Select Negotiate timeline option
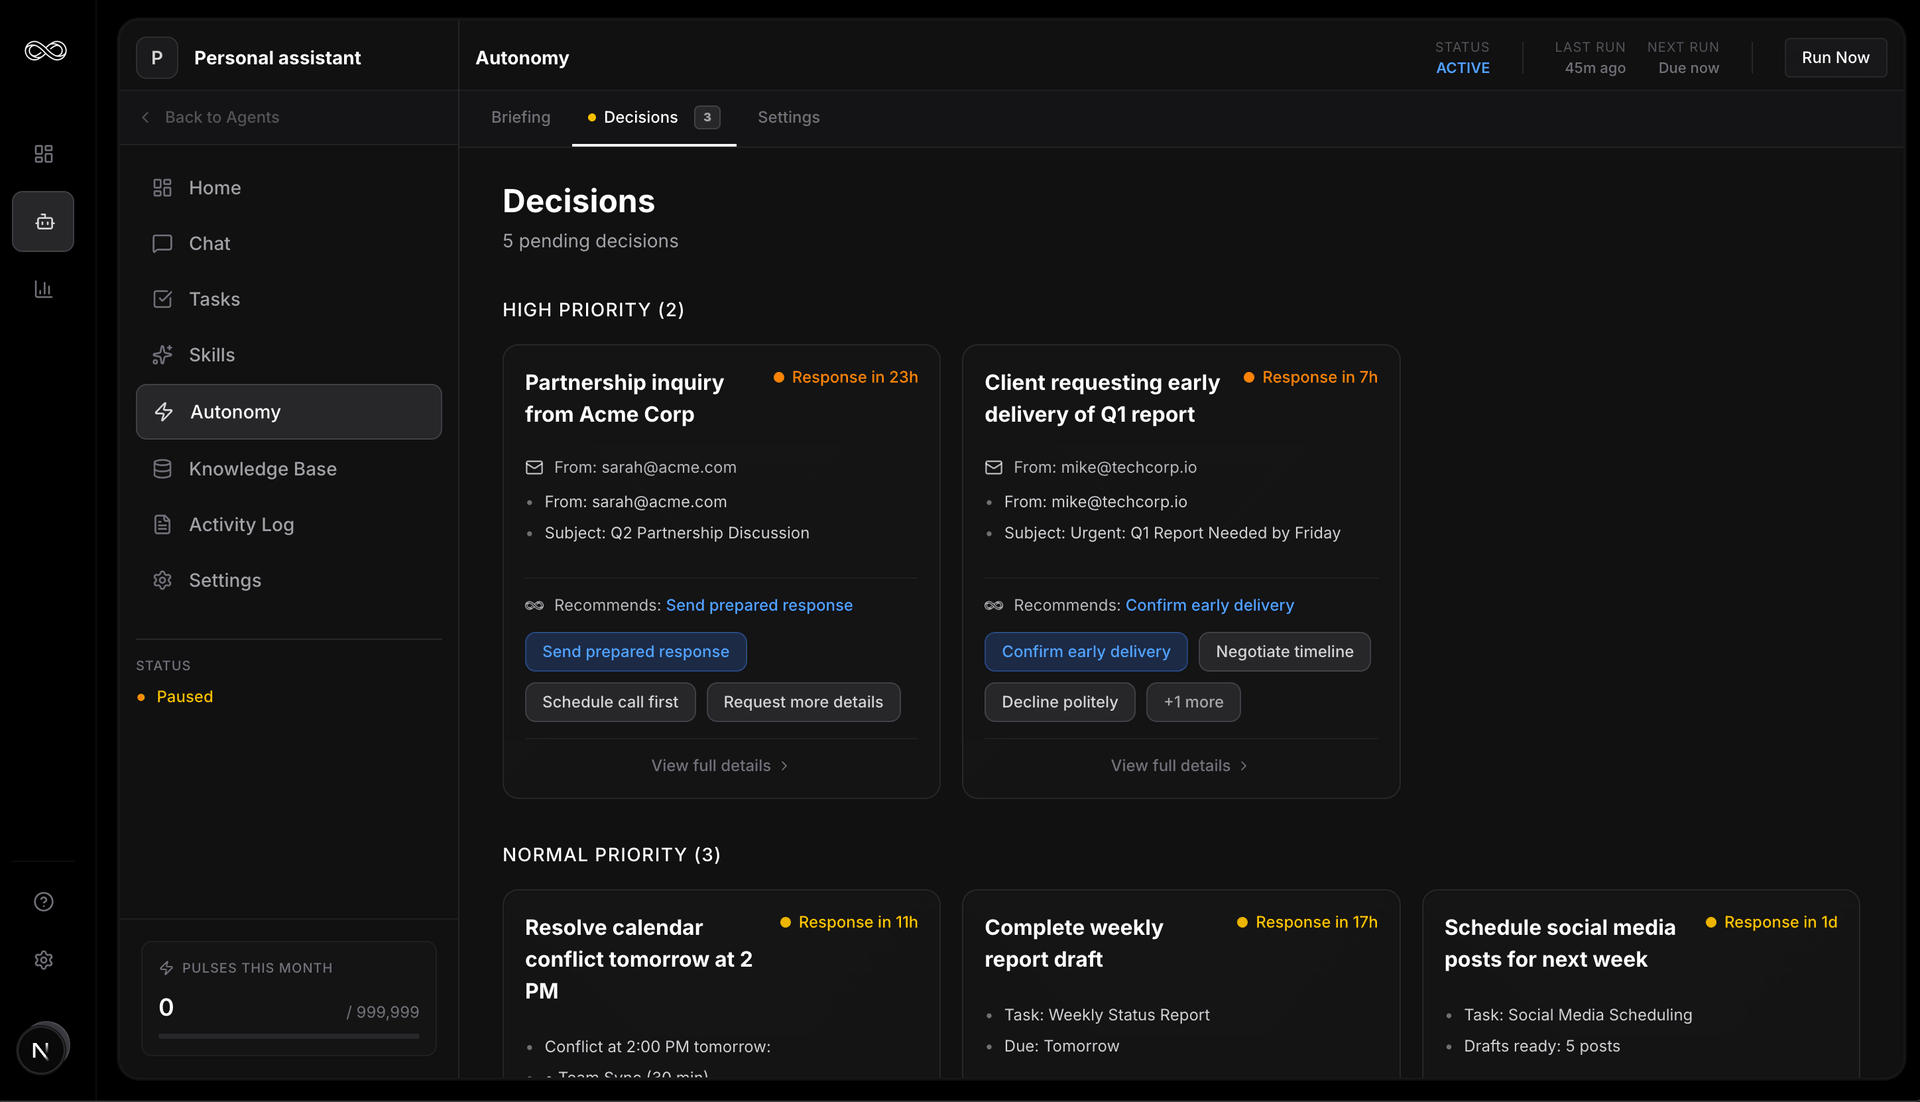This screenshot has width=1920, height=1102. (x=1284, y=652)
